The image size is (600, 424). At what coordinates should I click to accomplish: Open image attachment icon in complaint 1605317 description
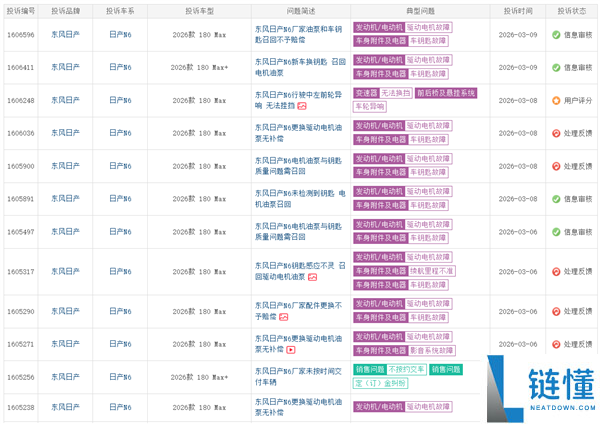point(312,277)
